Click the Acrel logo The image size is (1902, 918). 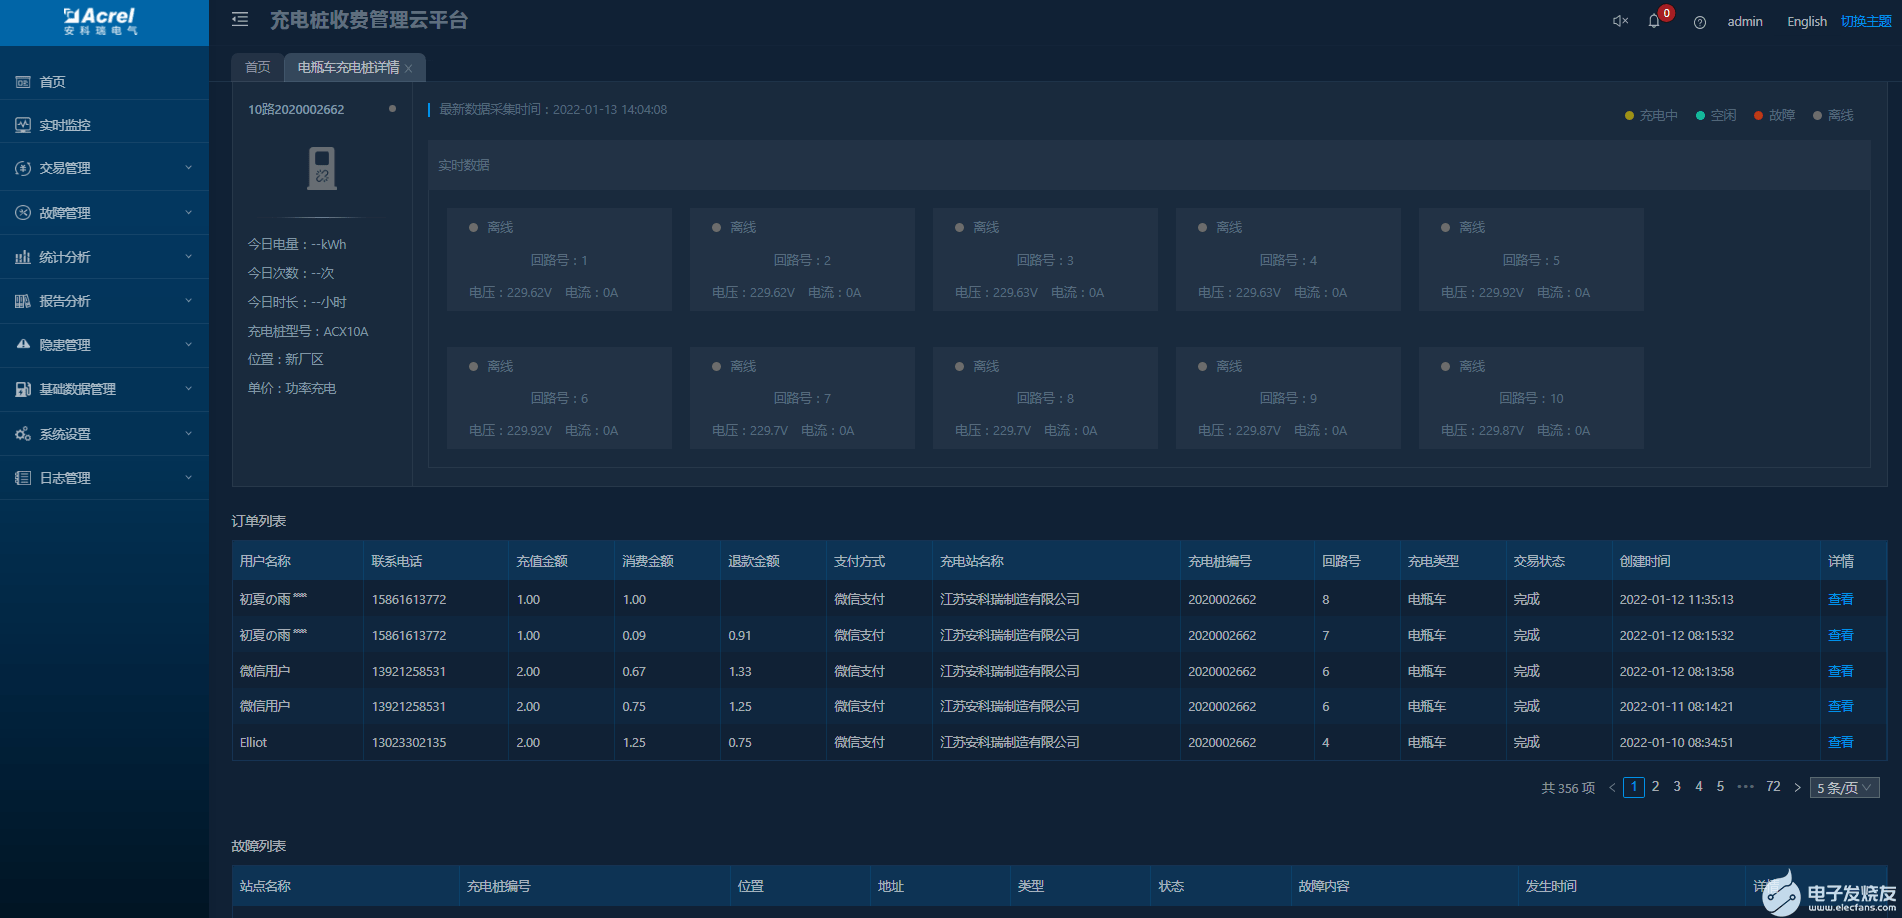click(x=100, y=21)
